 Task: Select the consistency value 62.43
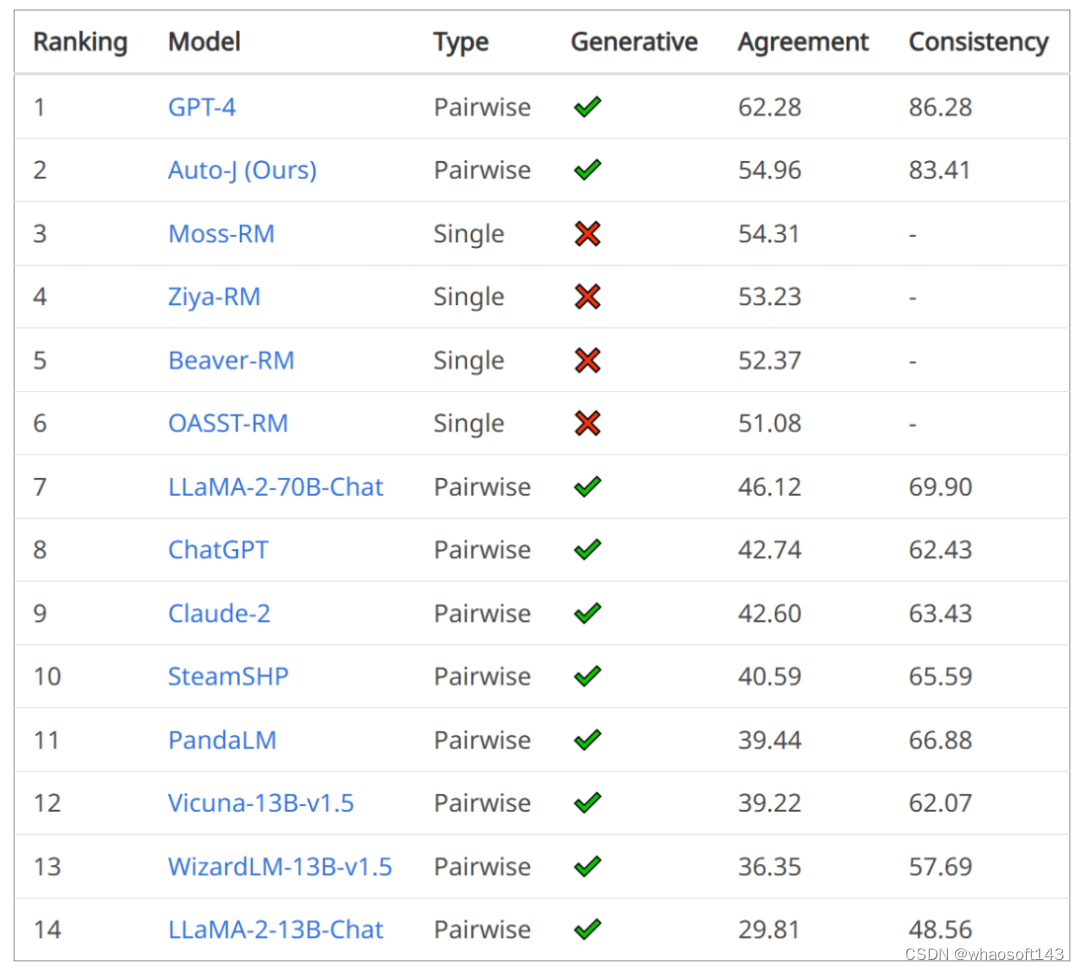pyautogui.click(x=940, y=550)
